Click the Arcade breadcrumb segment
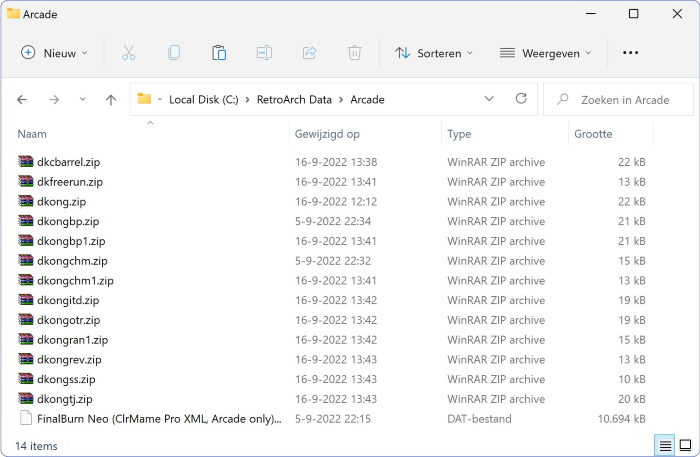This screenshot has width=700, height=457. pyautogui.click(x=367, y=100)
